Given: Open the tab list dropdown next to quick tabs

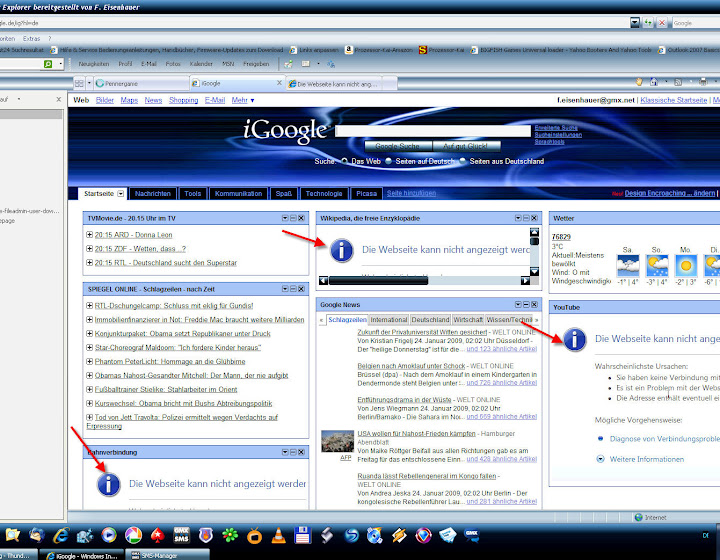Looking at the screenshot, I should [89, 84].
